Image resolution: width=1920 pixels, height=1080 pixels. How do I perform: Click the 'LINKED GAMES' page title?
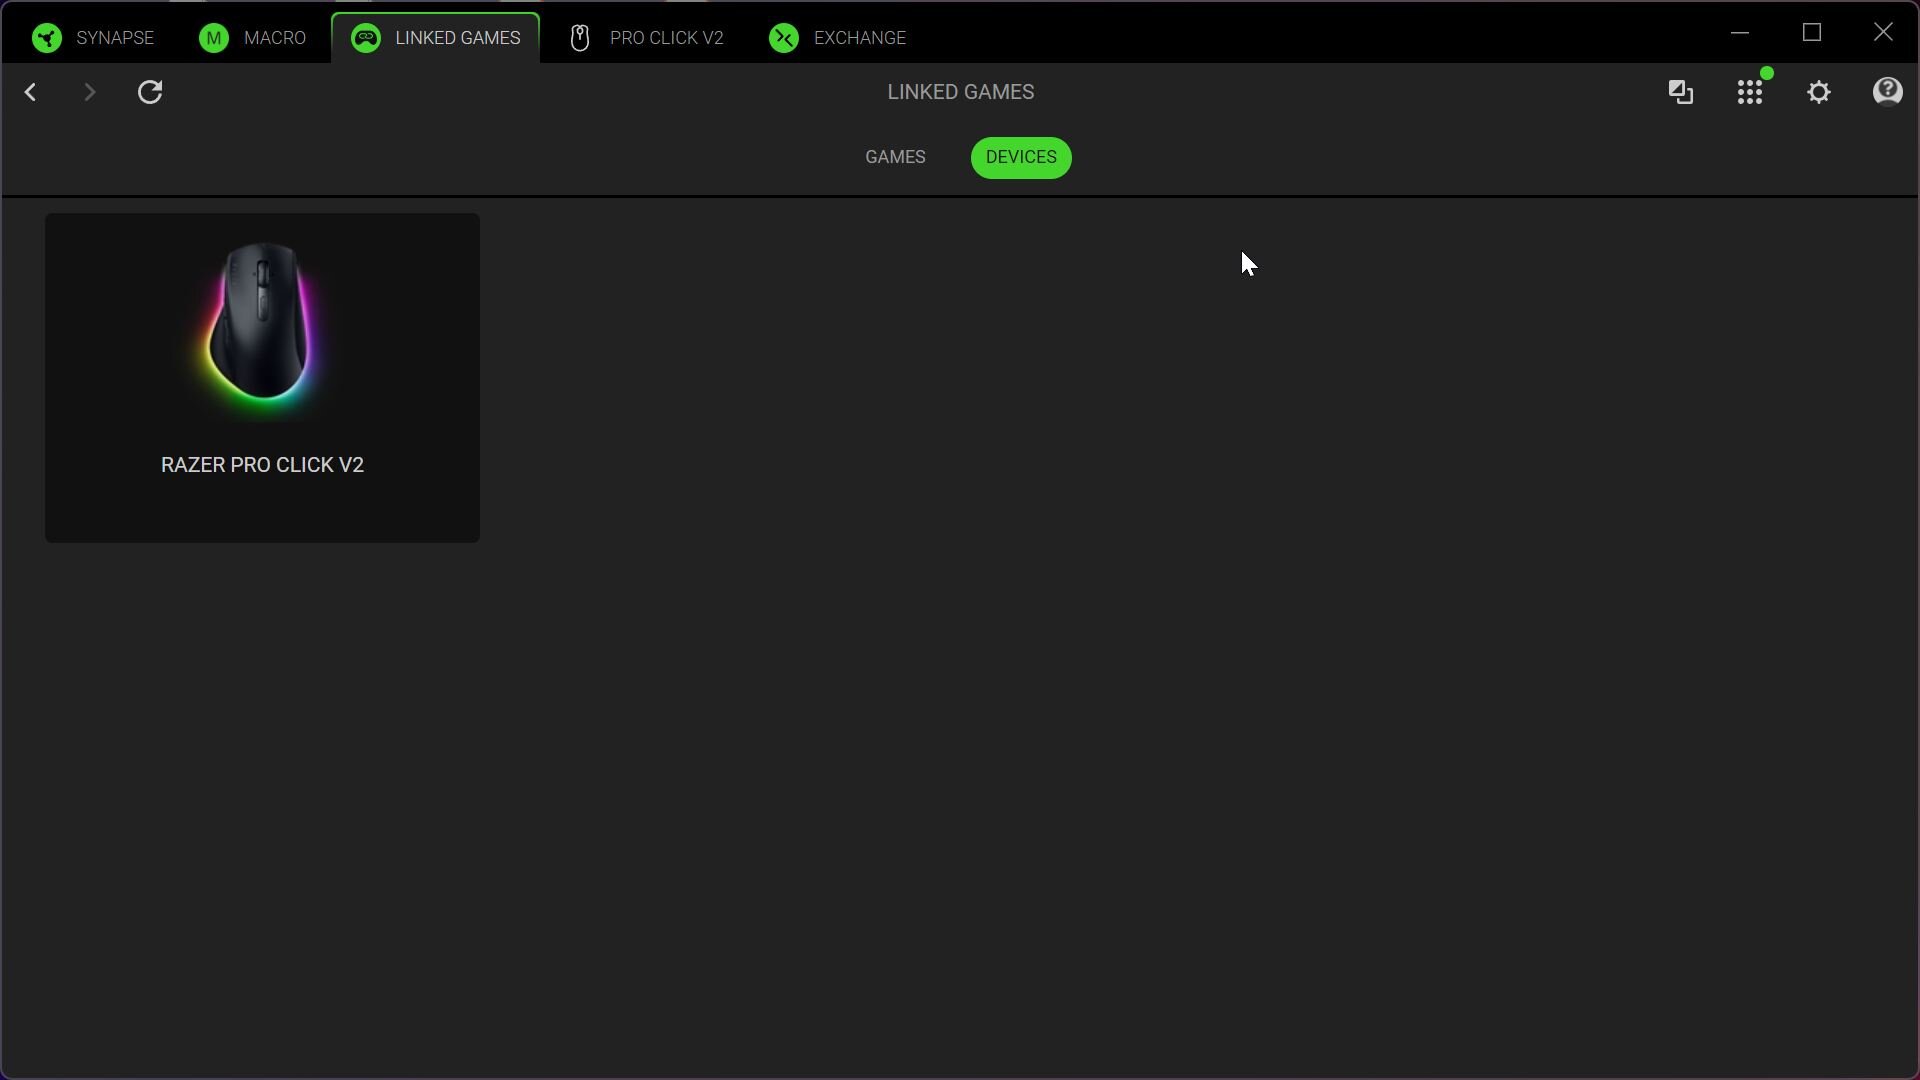960,92
